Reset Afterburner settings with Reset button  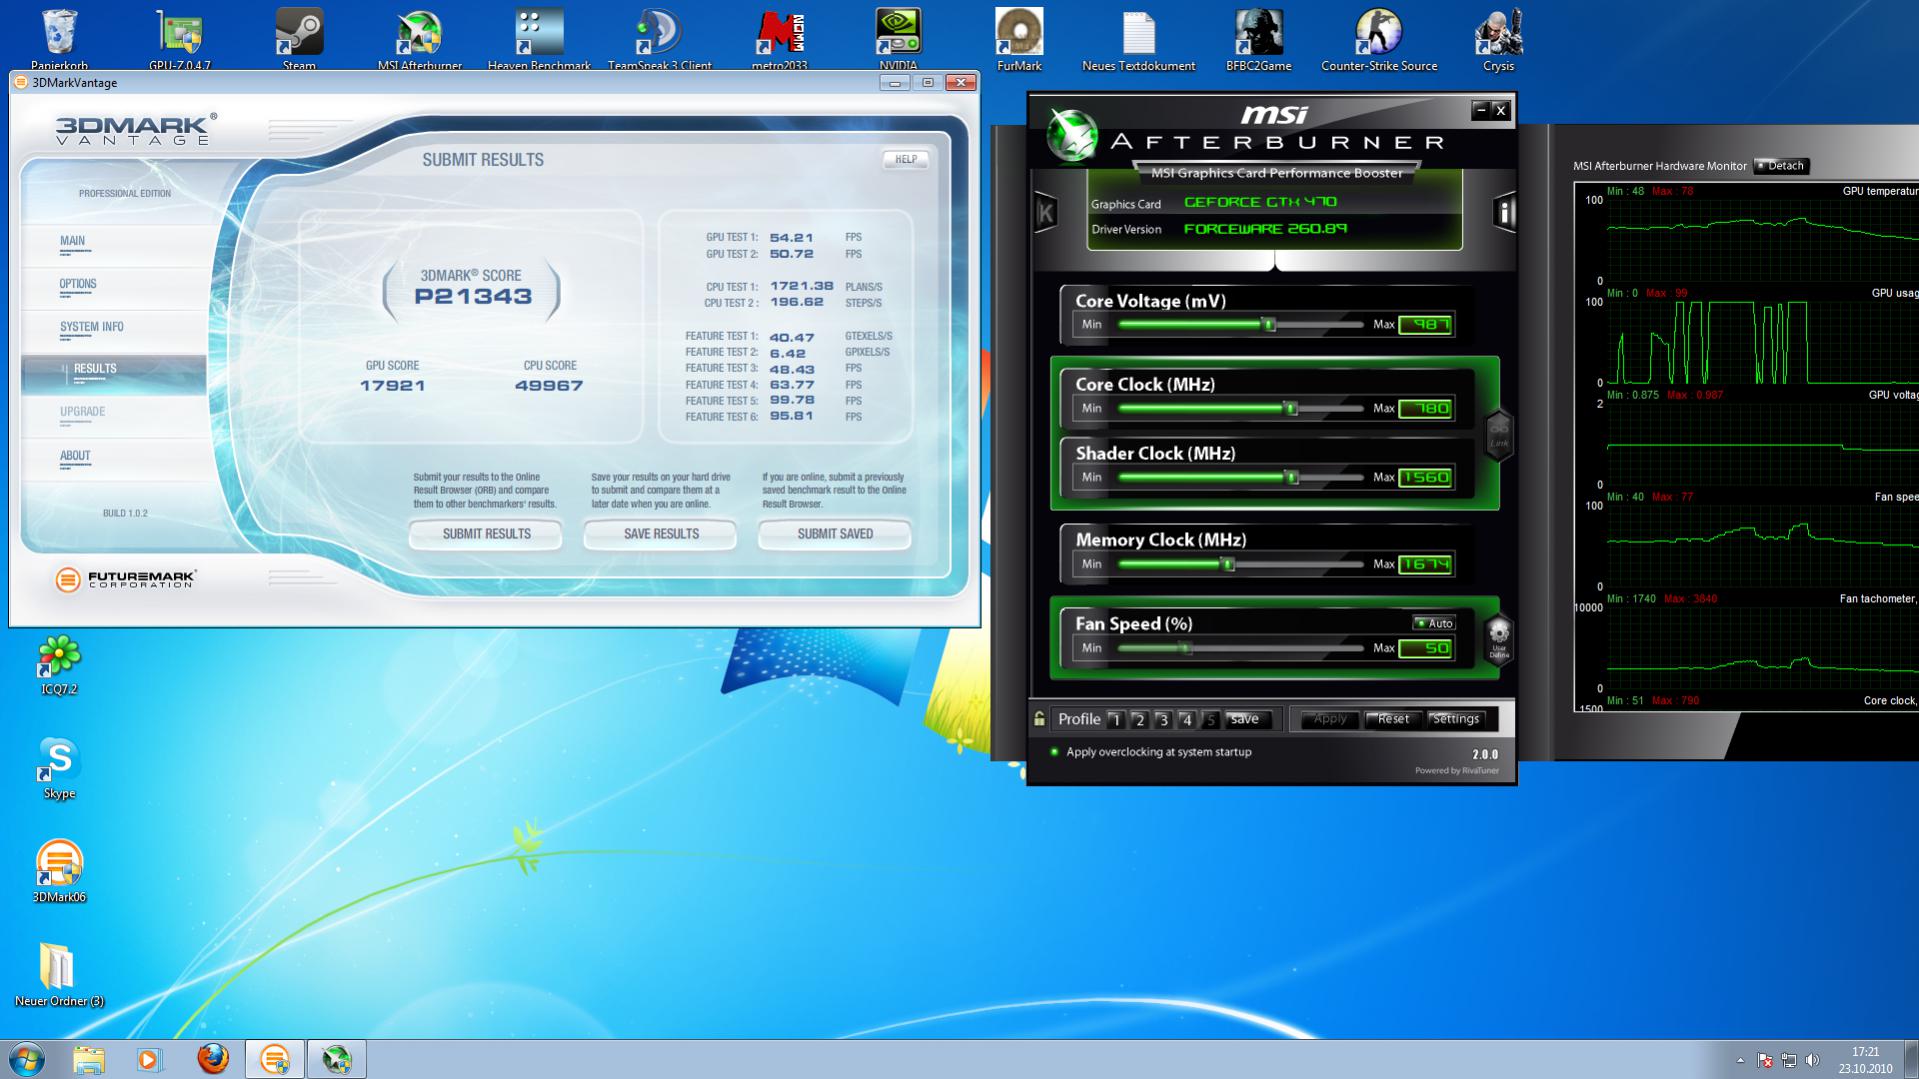(1393, 719)
